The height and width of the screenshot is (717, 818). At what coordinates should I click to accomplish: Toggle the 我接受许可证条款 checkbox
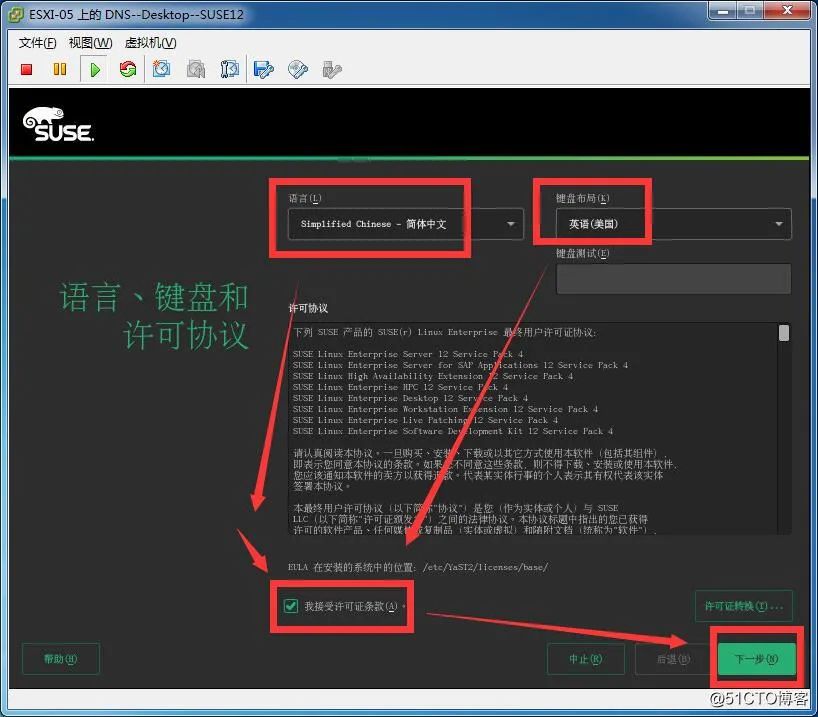(x=291, y=606)
